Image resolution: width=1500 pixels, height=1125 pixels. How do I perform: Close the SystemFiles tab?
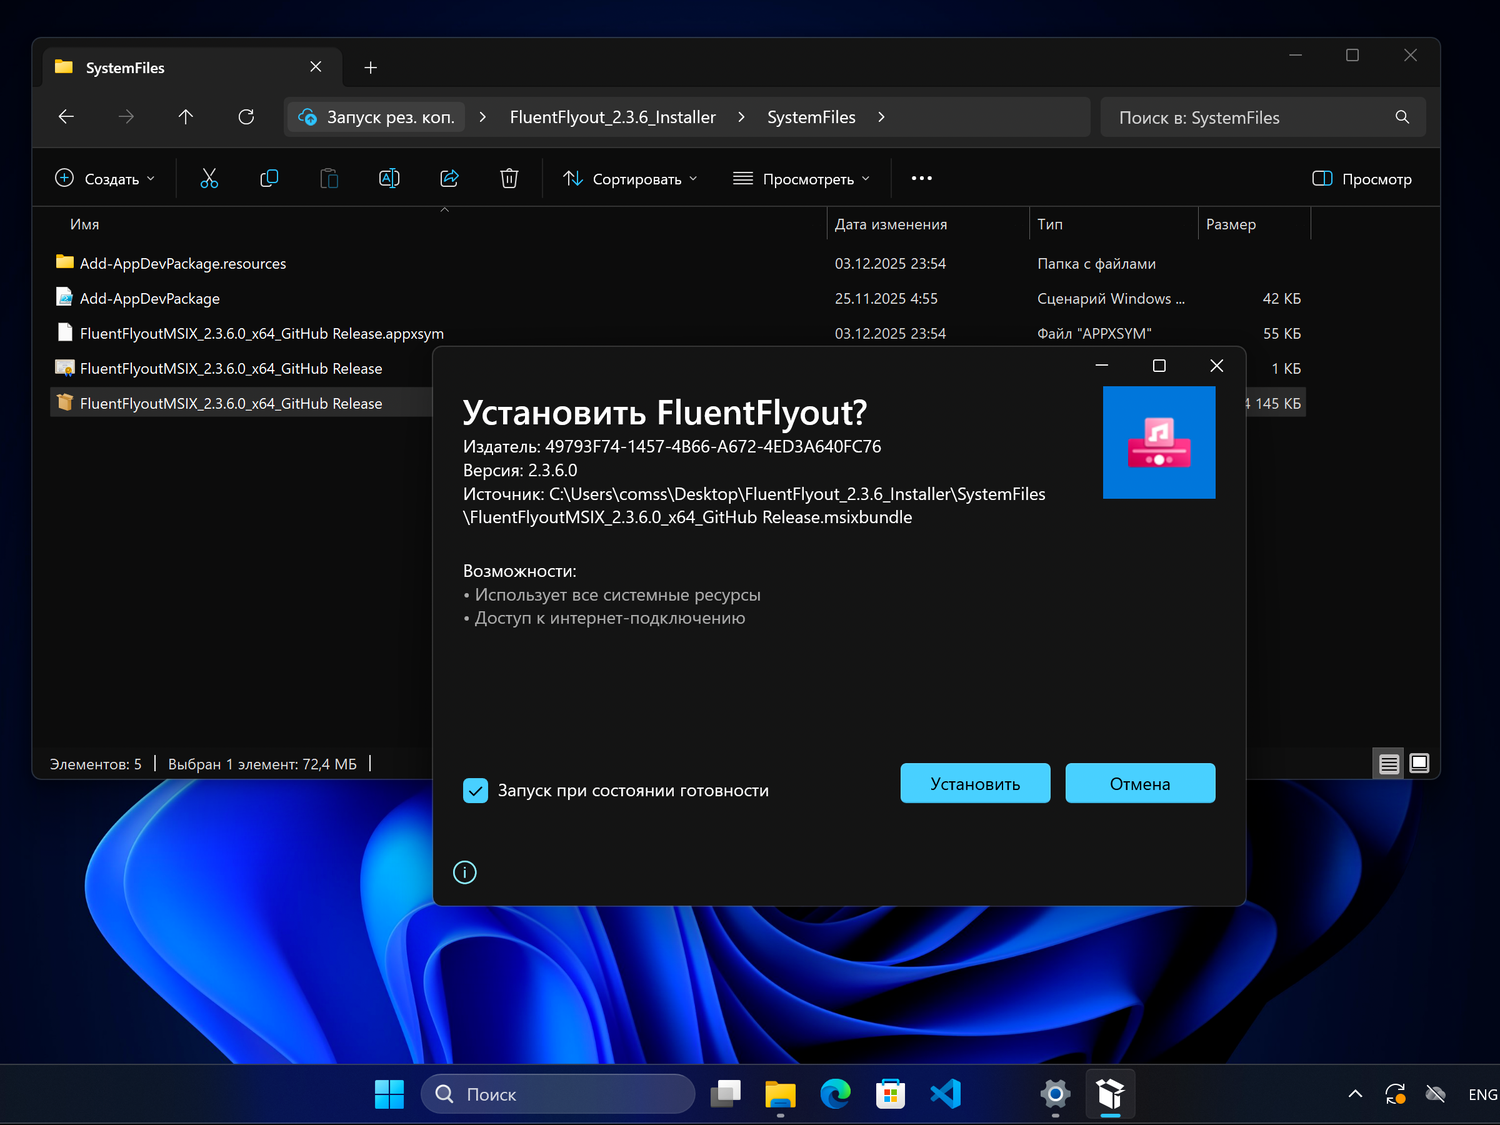coord(316,67)
